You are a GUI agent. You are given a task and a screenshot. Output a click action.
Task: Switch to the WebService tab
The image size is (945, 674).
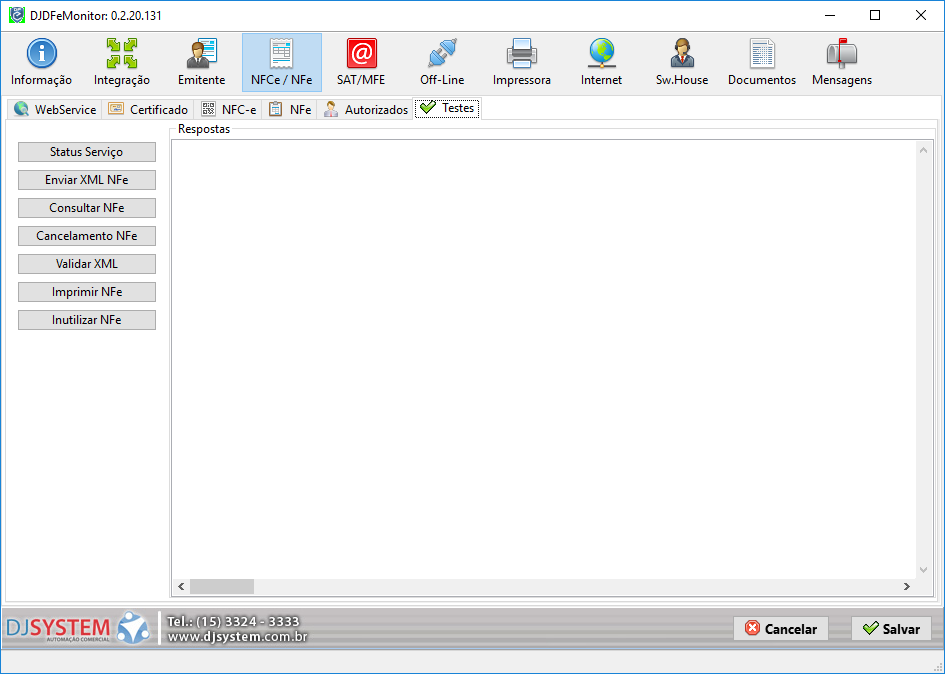pos(55,109)
